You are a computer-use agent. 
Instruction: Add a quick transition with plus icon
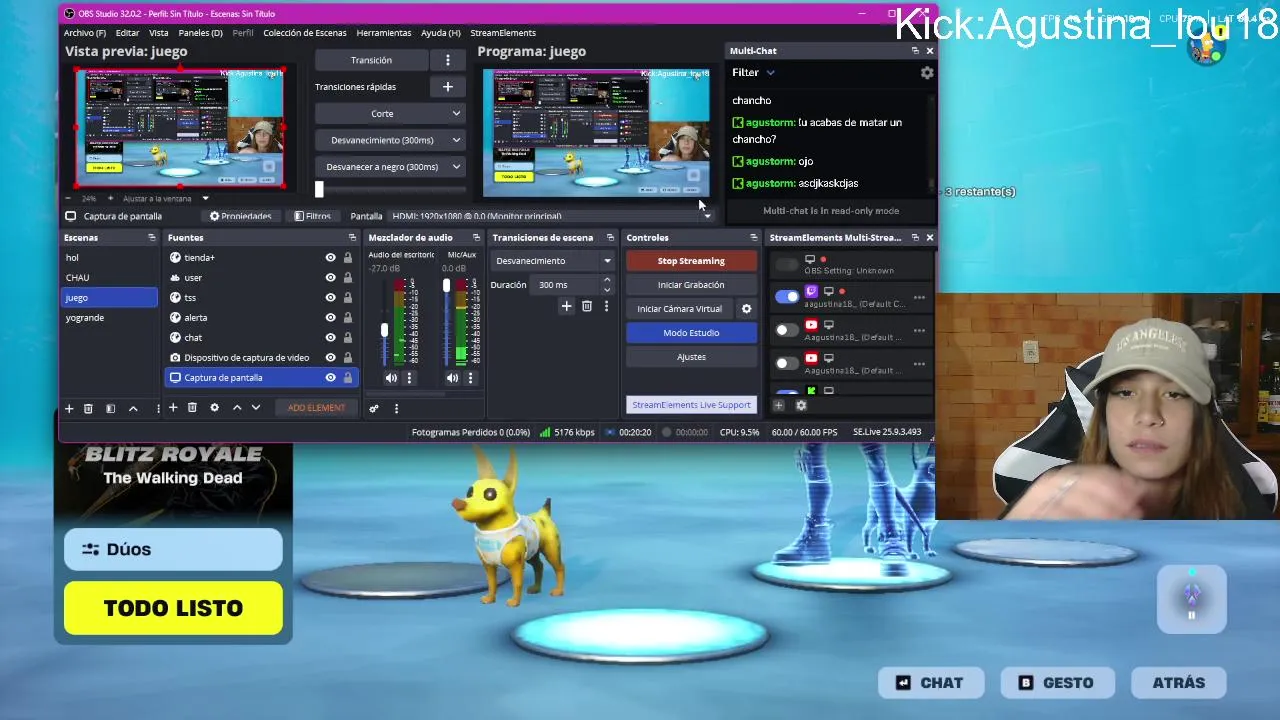(448, 87)
